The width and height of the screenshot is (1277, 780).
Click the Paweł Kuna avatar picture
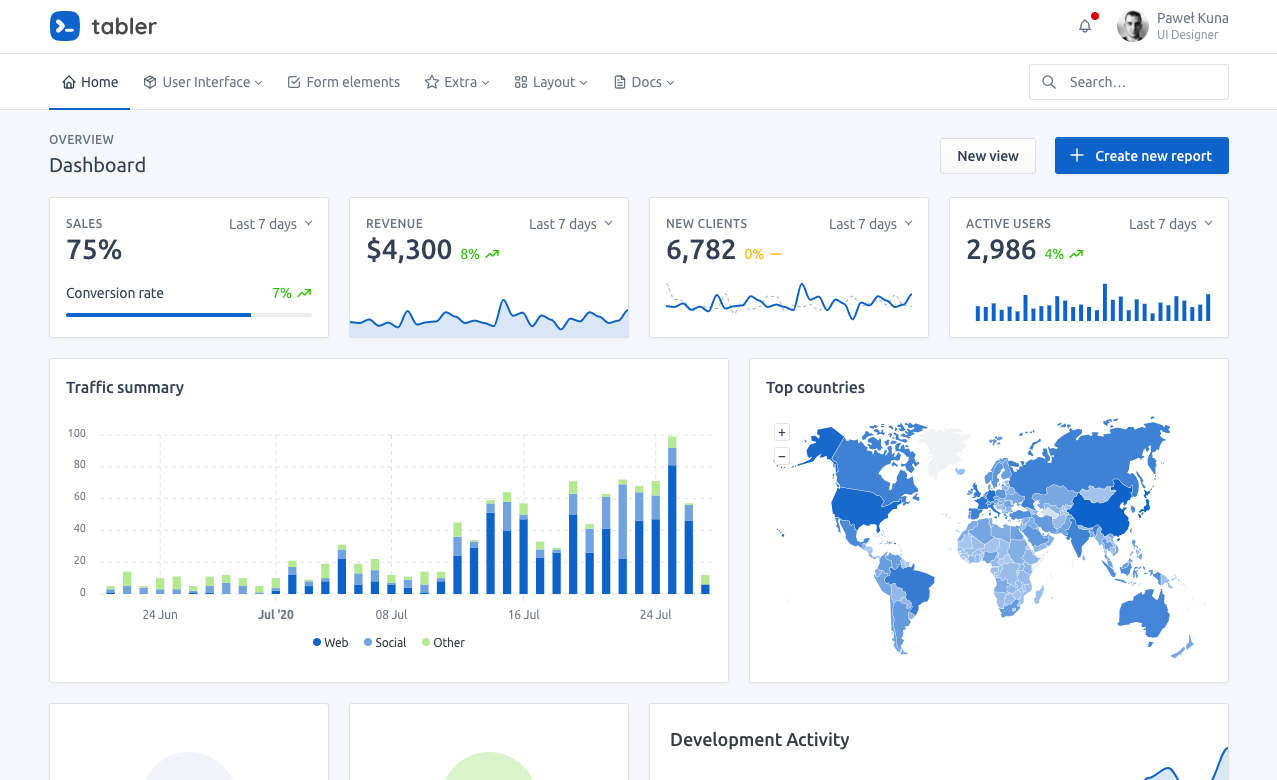tap(1133, 26)
